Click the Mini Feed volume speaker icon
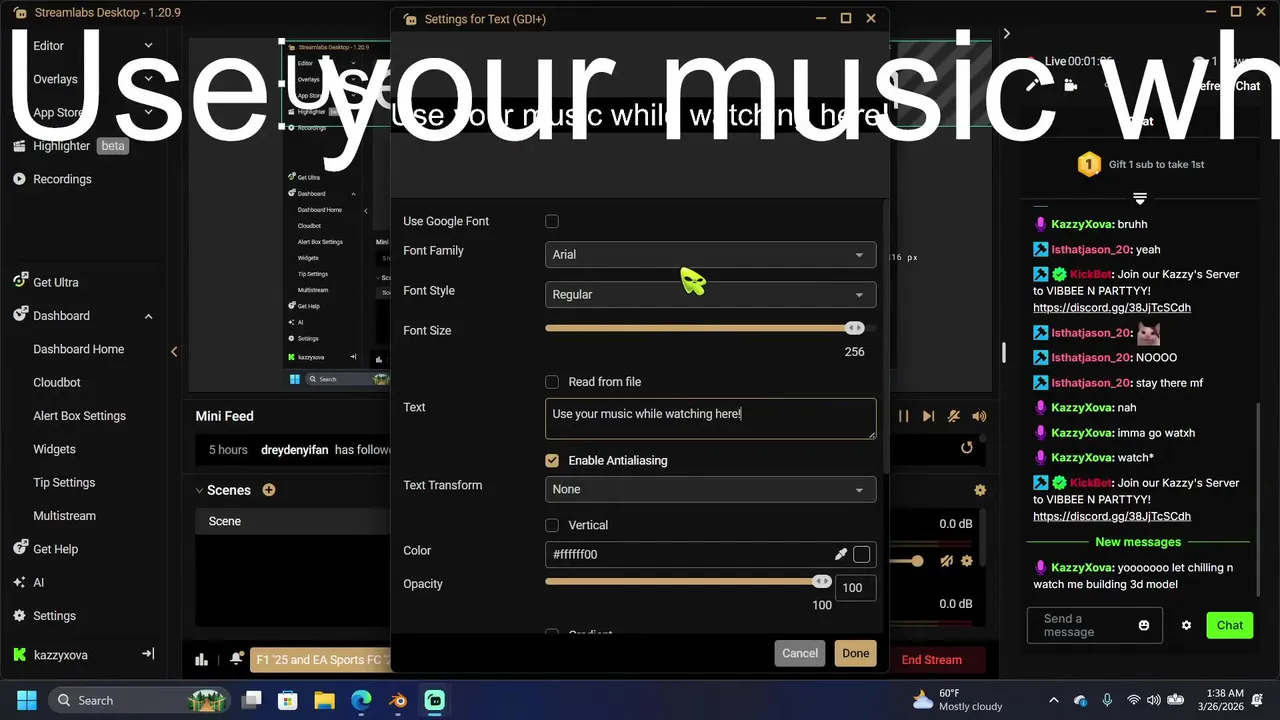The height and width of the screenshot is (720, 1280). click(x=979, y=416)
